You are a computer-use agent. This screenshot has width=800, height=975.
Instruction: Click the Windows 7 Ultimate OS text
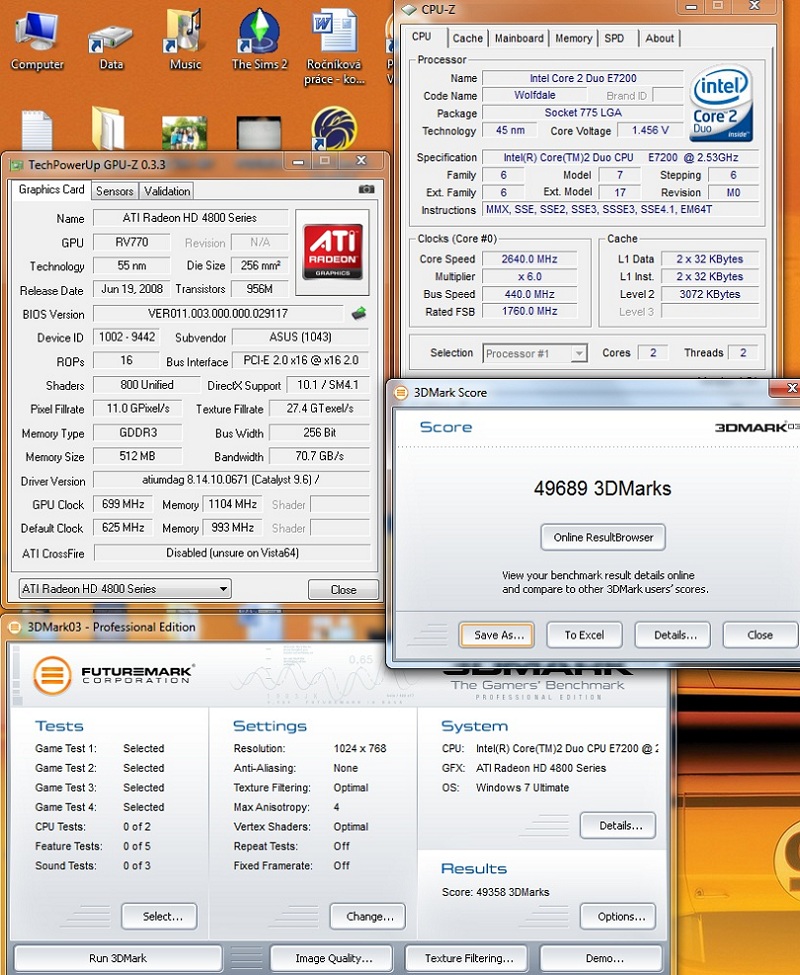tap(523, 788)
